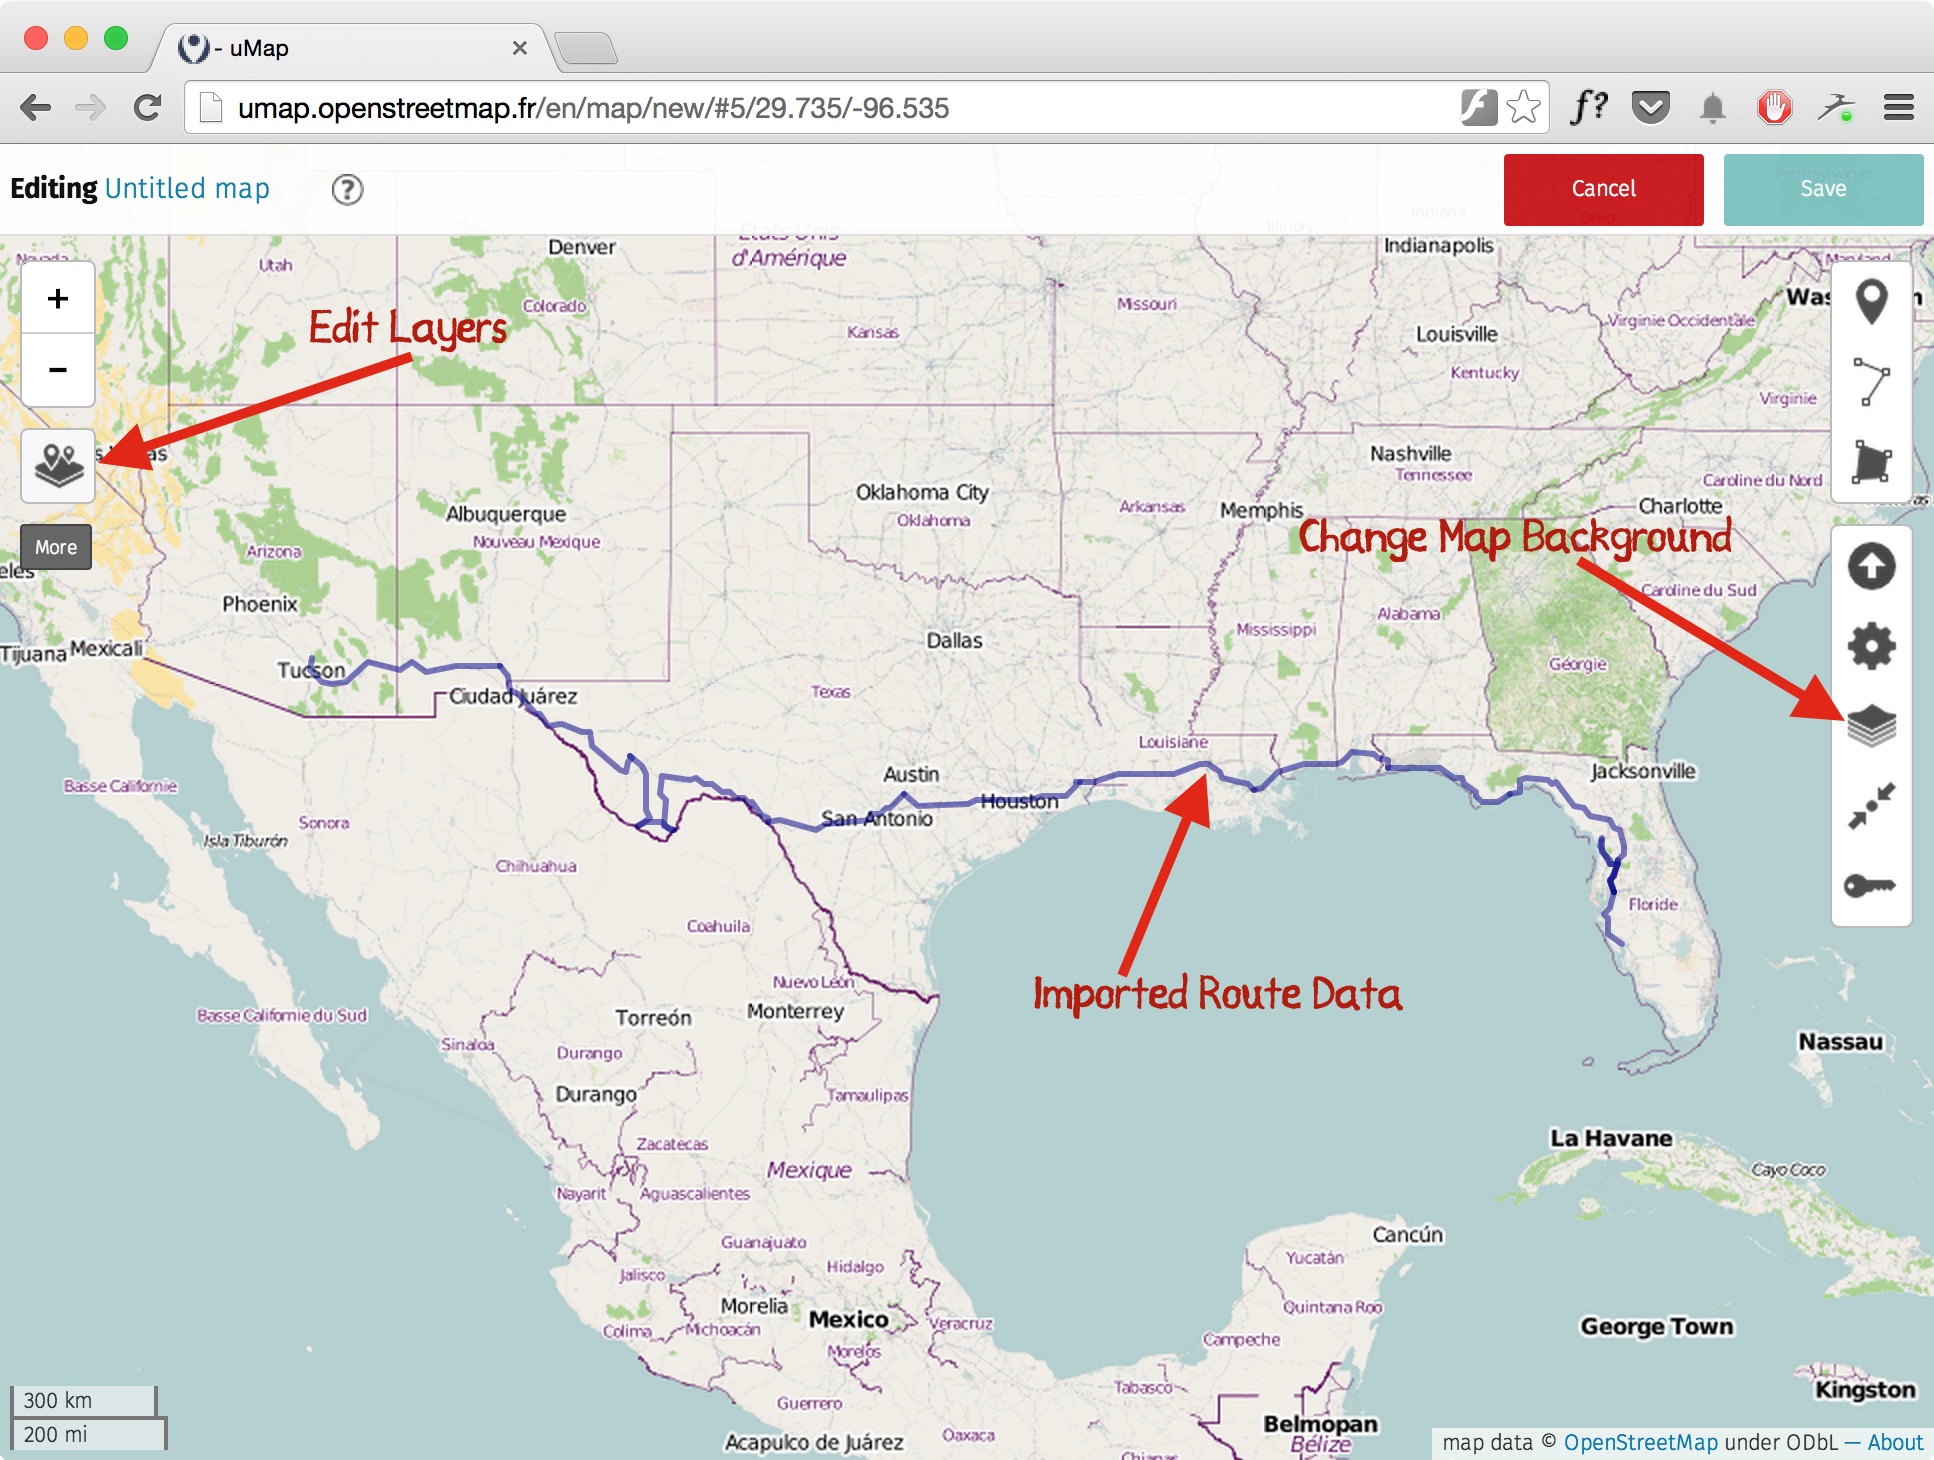Image resolution: width=1934 pixels, height=1460 pixels.
Task: Select the draw polygon tool
Action: [x=1871, y=462]
